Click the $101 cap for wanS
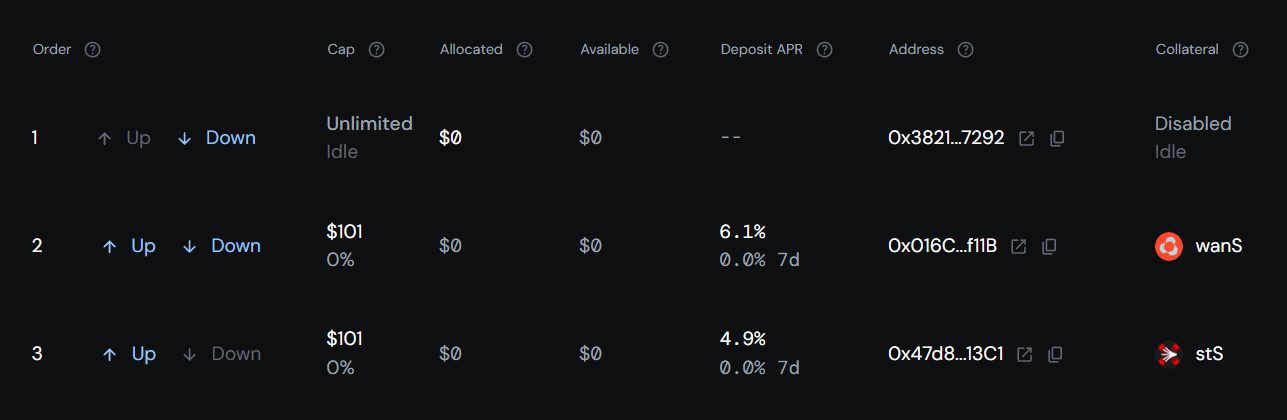Screen dimensions: 1287x420 tap(344, 232)
